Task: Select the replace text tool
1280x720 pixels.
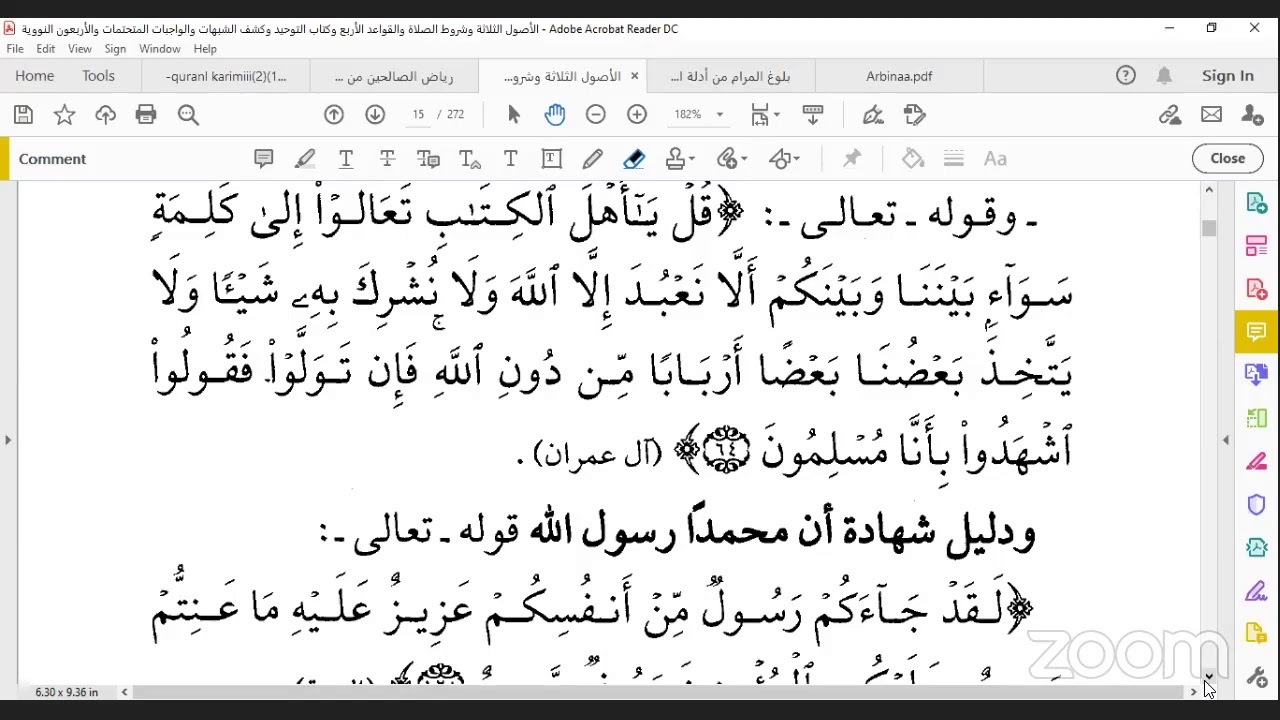Action: tap(428, 158)
